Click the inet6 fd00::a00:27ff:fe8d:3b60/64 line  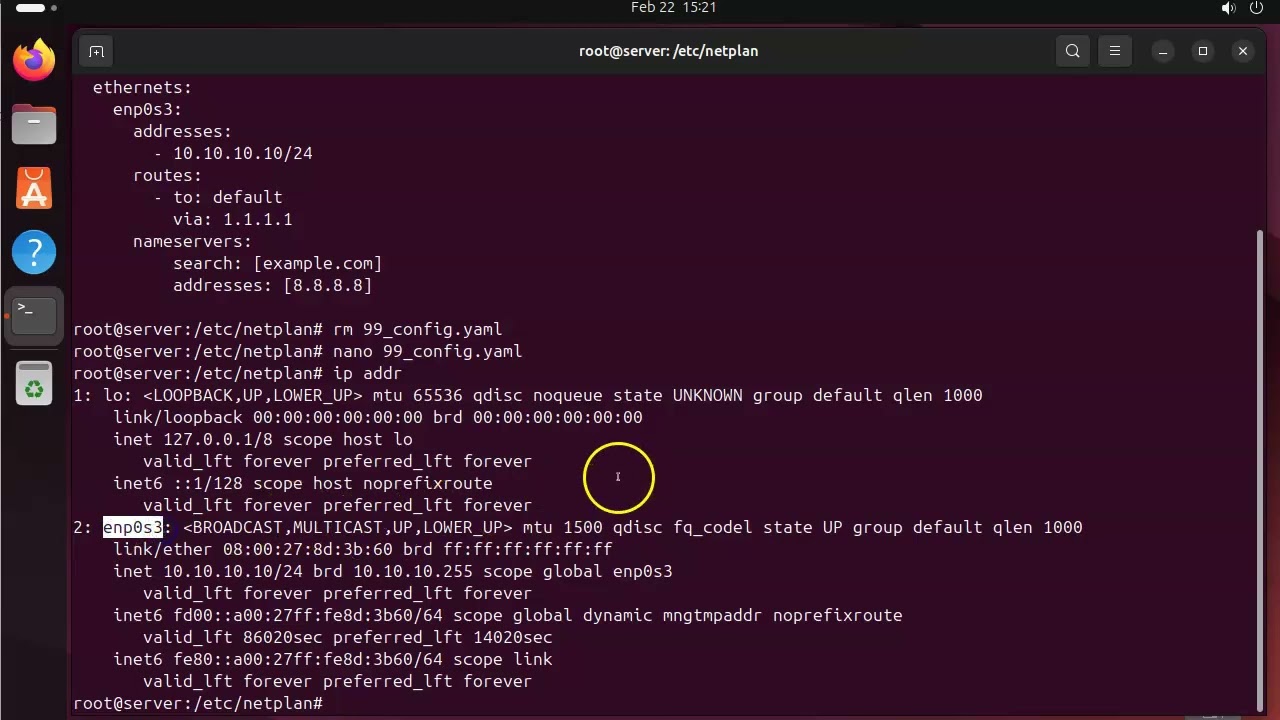pos(508,615)
